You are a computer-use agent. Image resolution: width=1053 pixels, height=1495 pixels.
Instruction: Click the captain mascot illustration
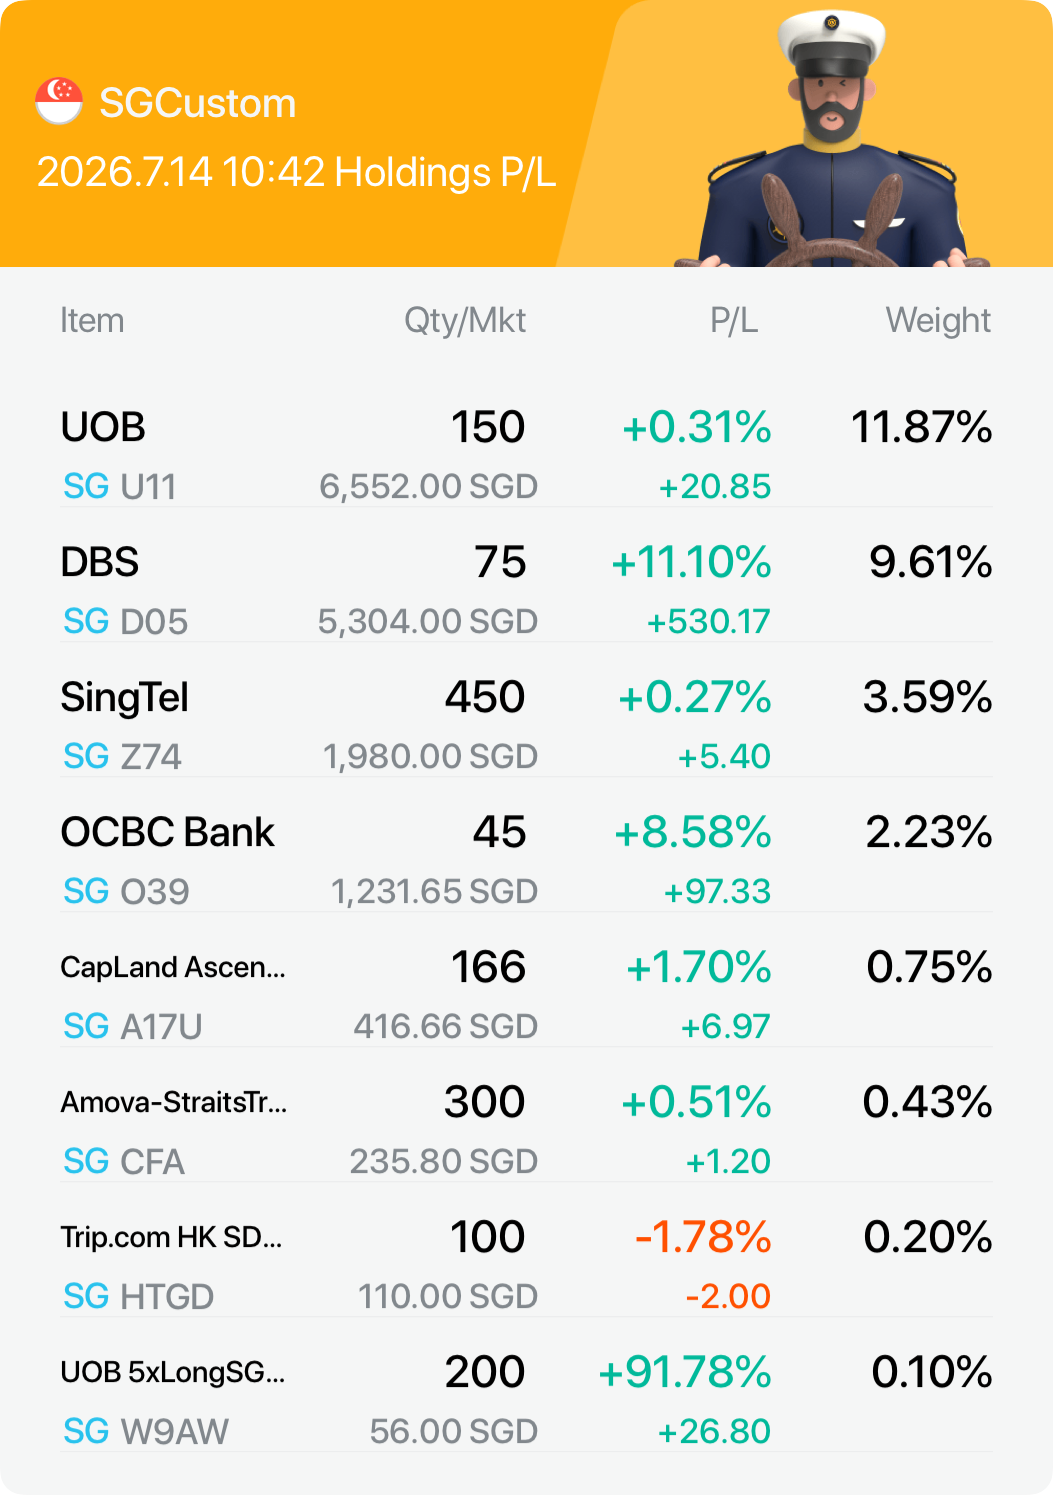[832, 140]
